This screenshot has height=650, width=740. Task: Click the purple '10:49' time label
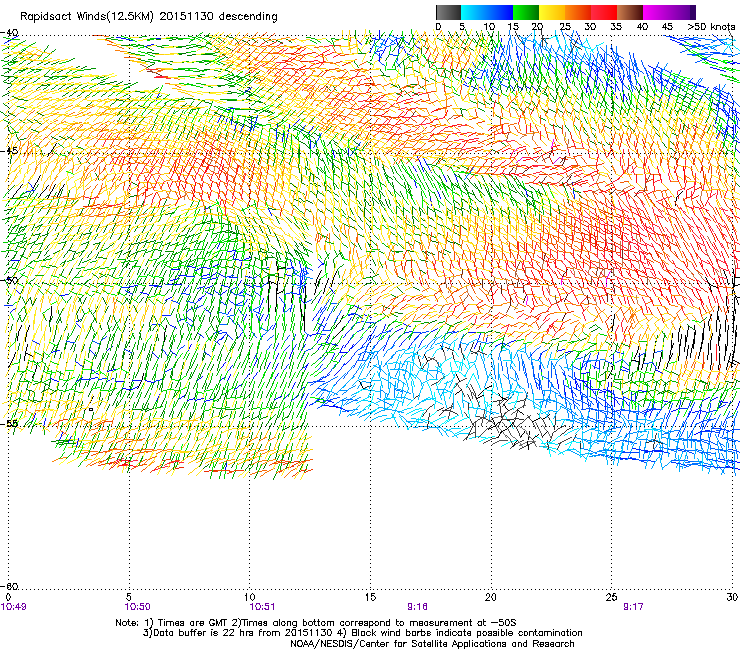pyautogui.click(x=14, y=607)
